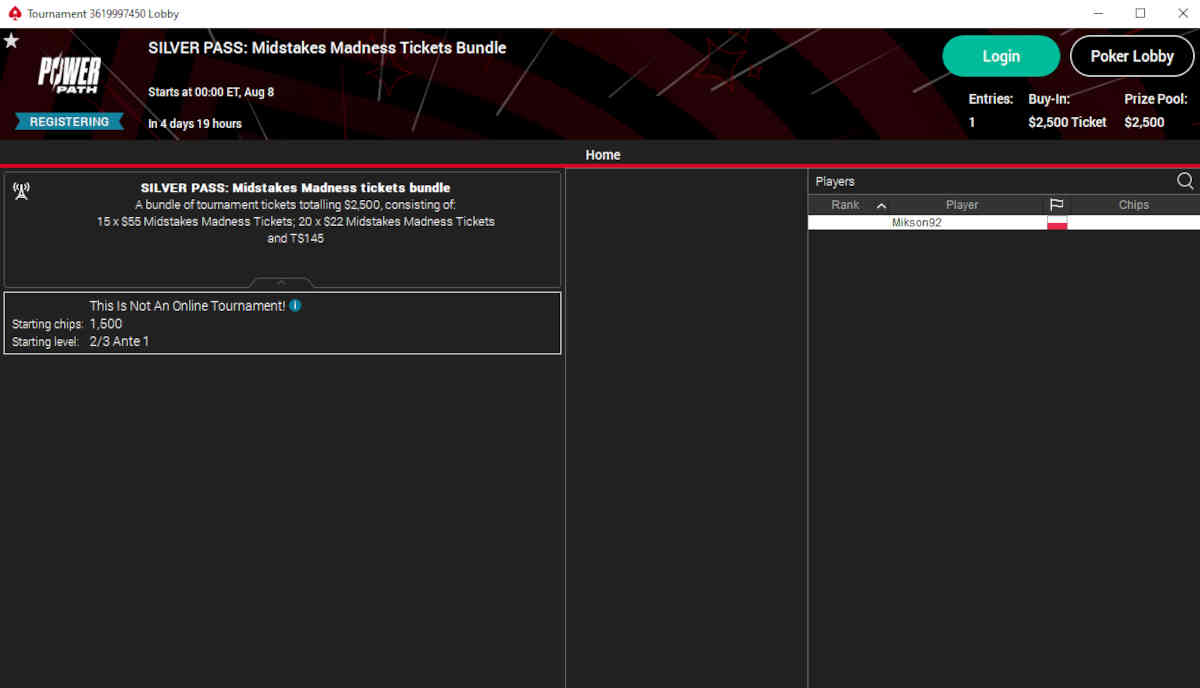
Task: Click 'SILVER PASS: Midstakes Madness tickets bundle' heading
Action: pos(295,188)
